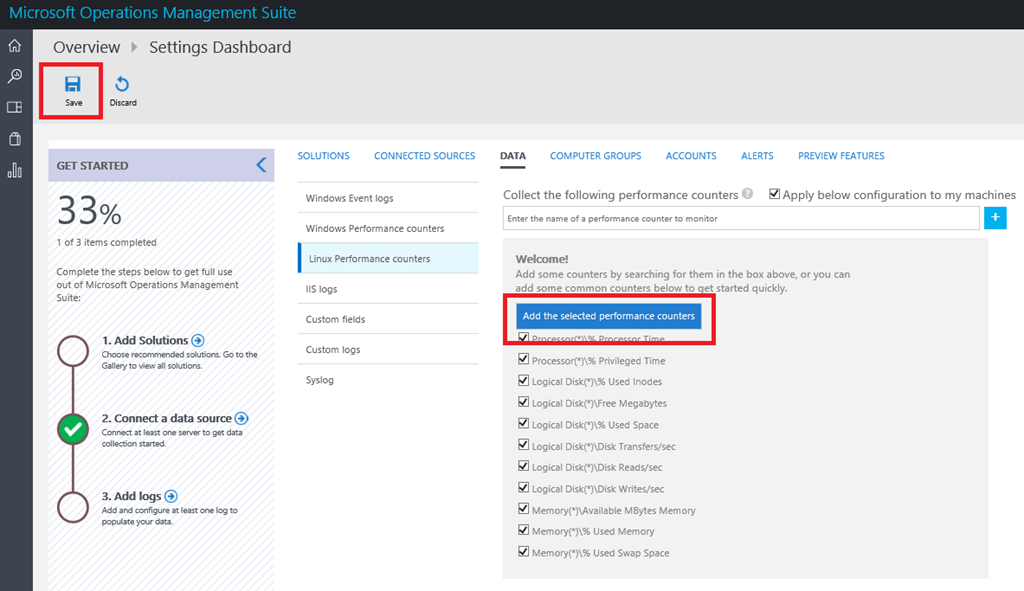
Task: Uncheck Logical Disk Free Megabytes
Action: [523, 402]
